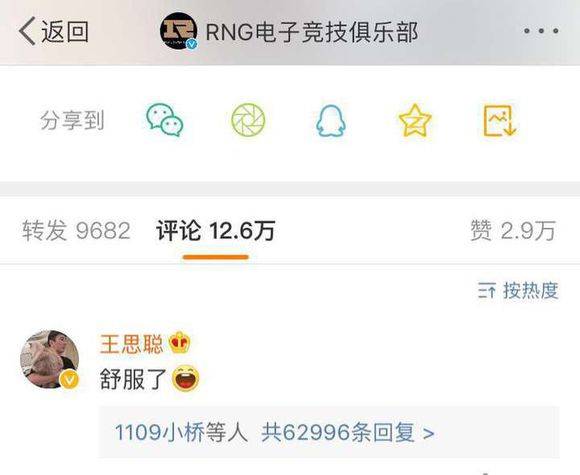
Task: Open RNG电子竞技俱乐部 title link
Action: tap(312, 32)
